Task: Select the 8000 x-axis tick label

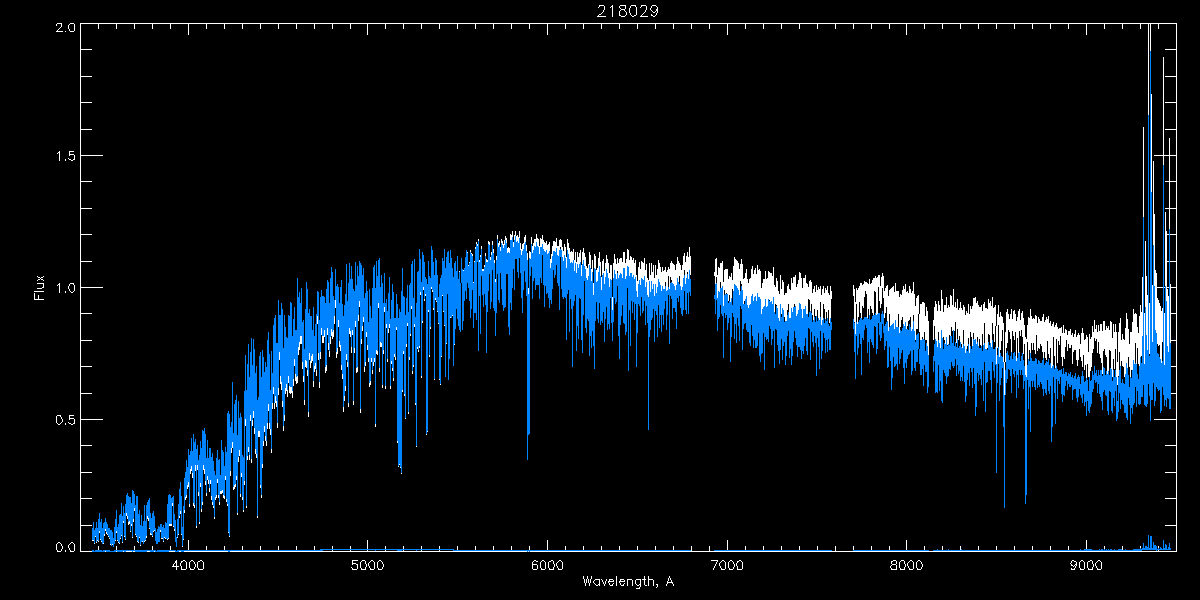Action: click(x=907, y=563)
